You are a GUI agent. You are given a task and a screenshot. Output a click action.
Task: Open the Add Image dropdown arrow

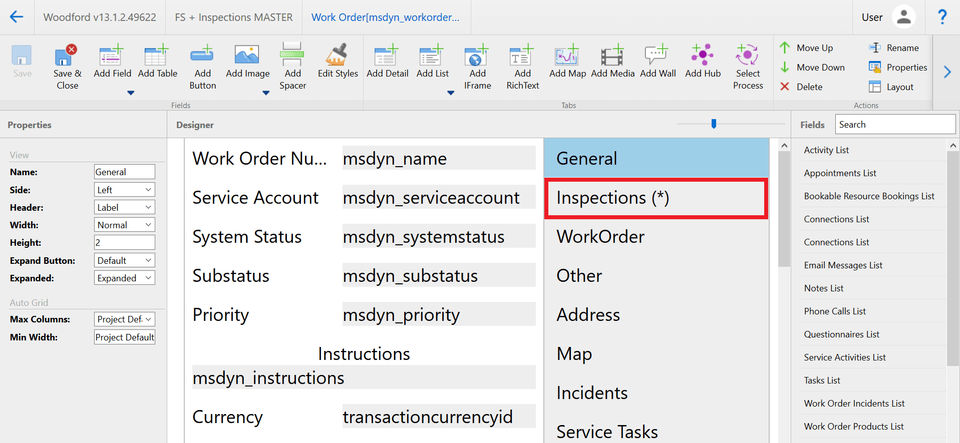(266, 94)
